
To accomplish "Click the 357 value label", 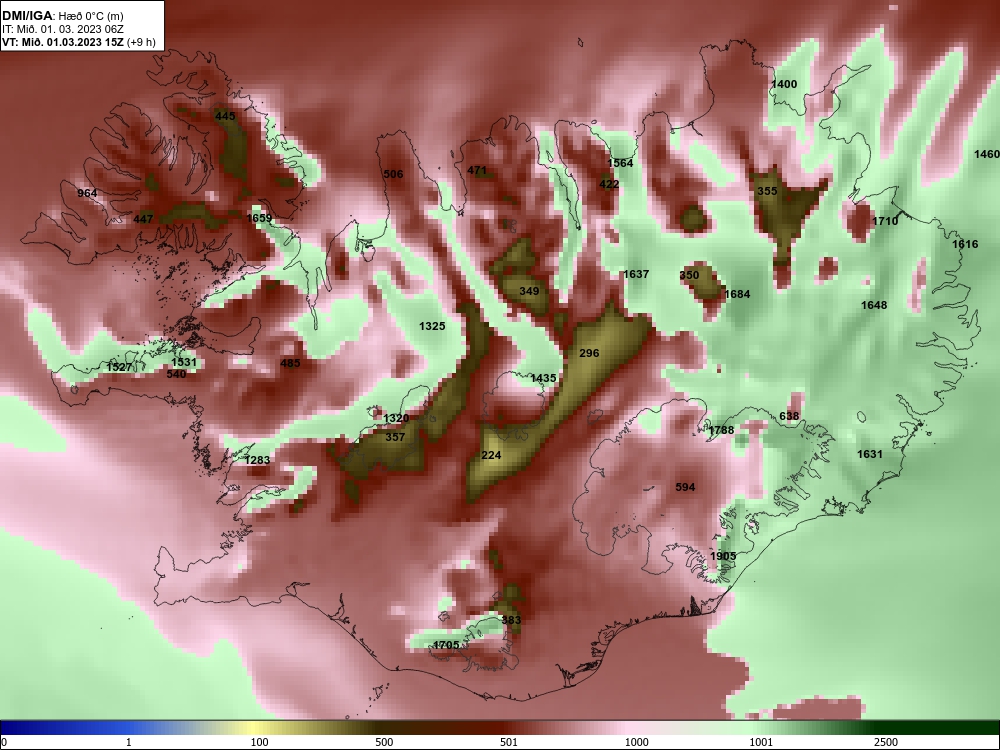I will 395,437.
